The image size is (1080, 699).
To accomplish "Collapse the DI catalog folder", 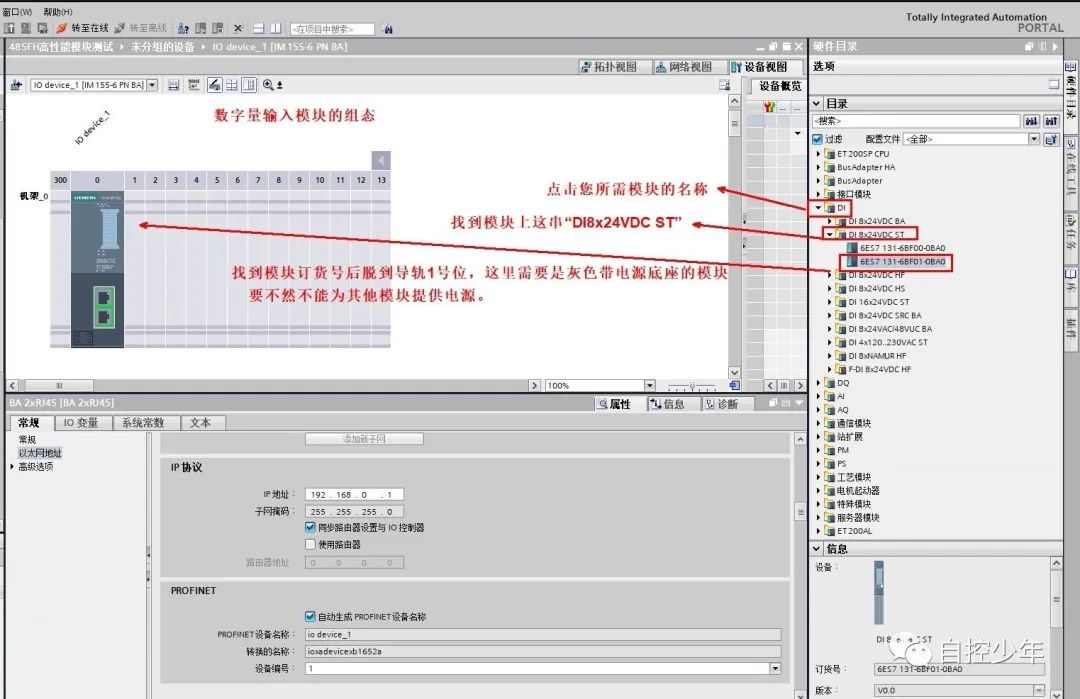I will 818,207.
